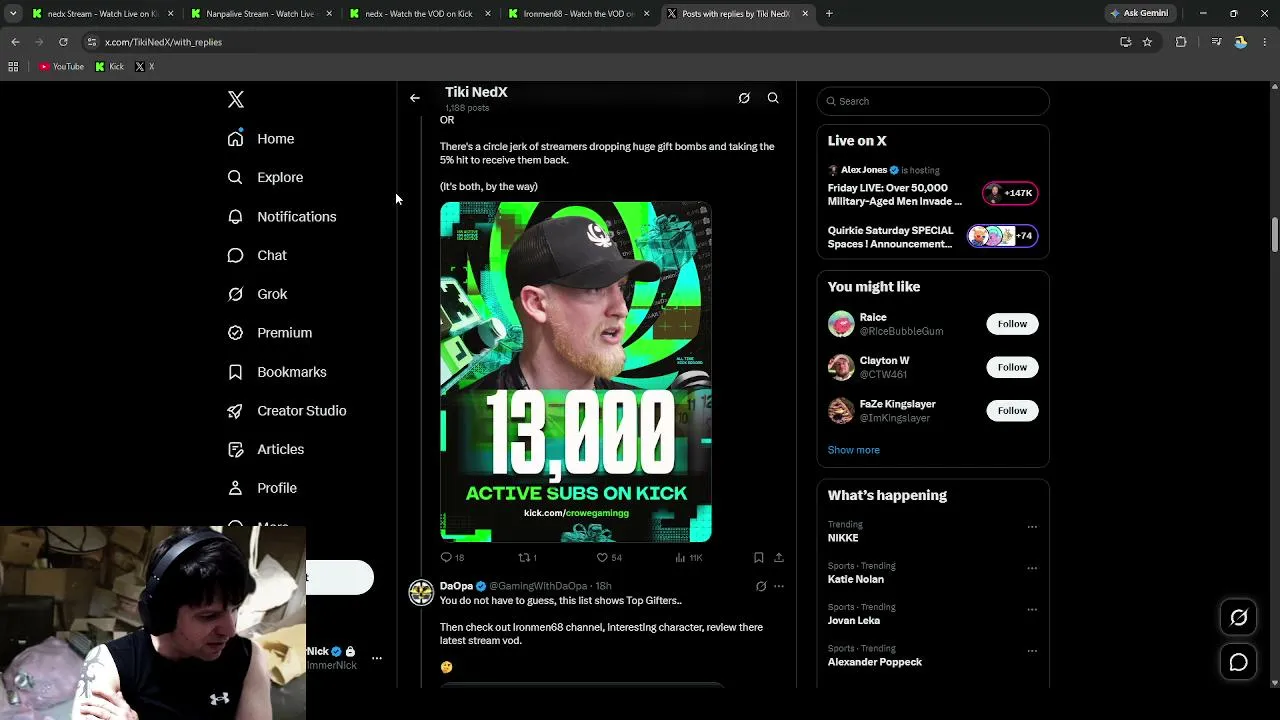
Task: Open the 13,000 active subs image
Action: [576, 372]
